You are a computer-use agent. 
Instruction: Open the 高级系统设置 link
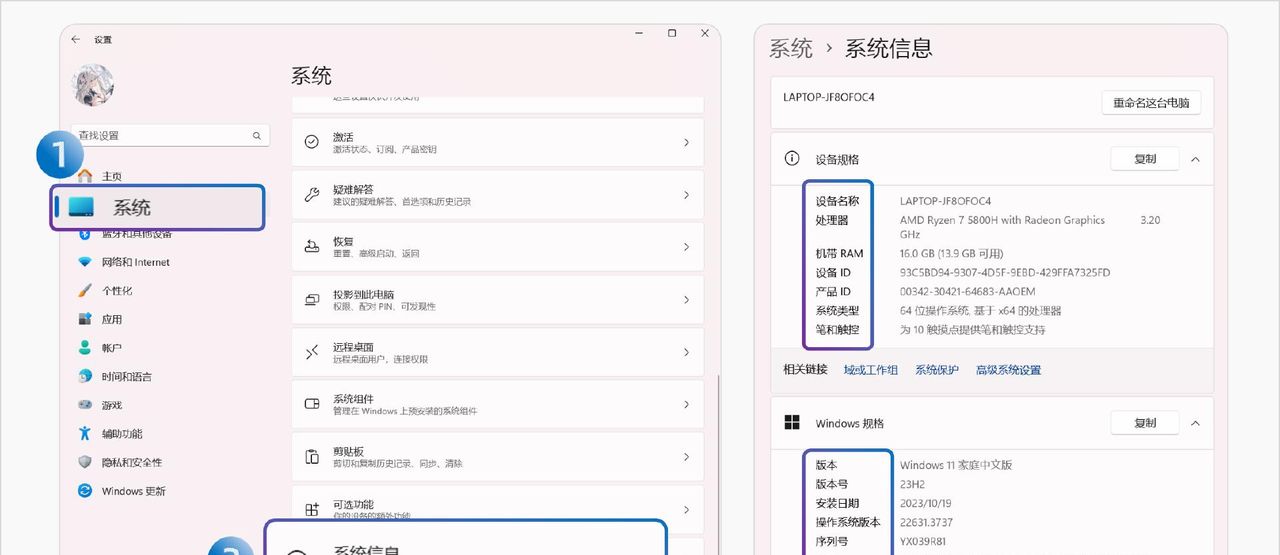pyautogui.click(x=1009, y=370)
